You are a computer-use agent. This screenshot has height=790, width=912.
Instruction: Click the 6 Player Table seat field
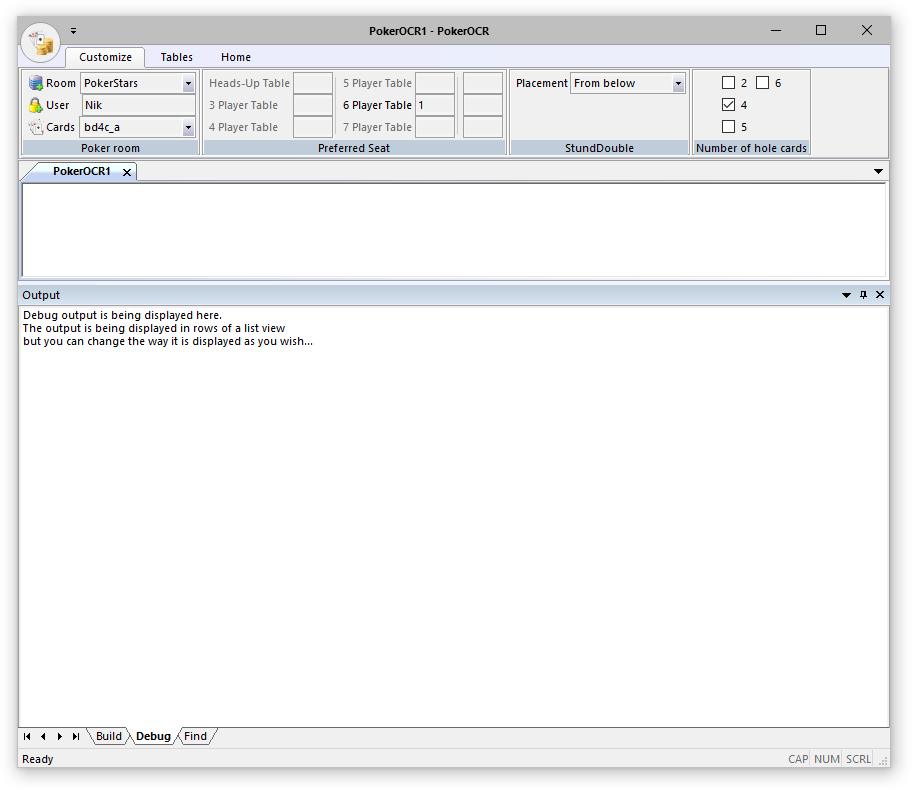(x=434, y=105)
